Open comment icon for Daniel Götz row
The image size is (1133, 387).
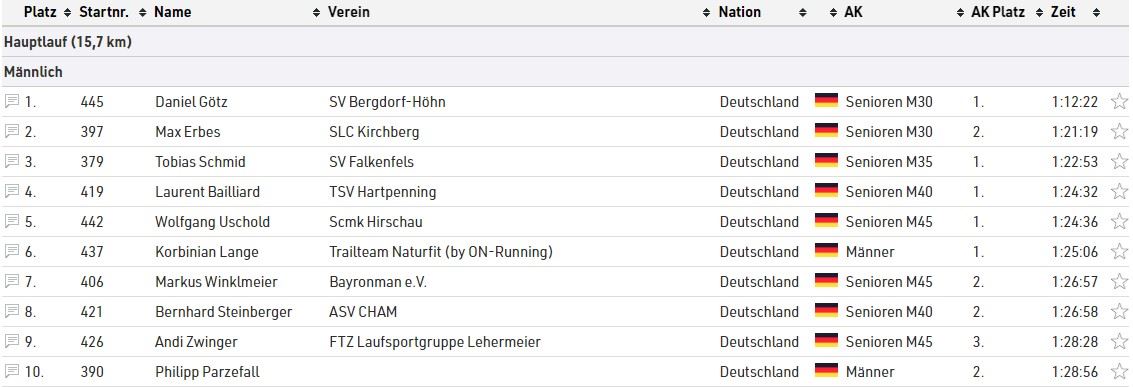pyautogui.click(x=11, y=101)
